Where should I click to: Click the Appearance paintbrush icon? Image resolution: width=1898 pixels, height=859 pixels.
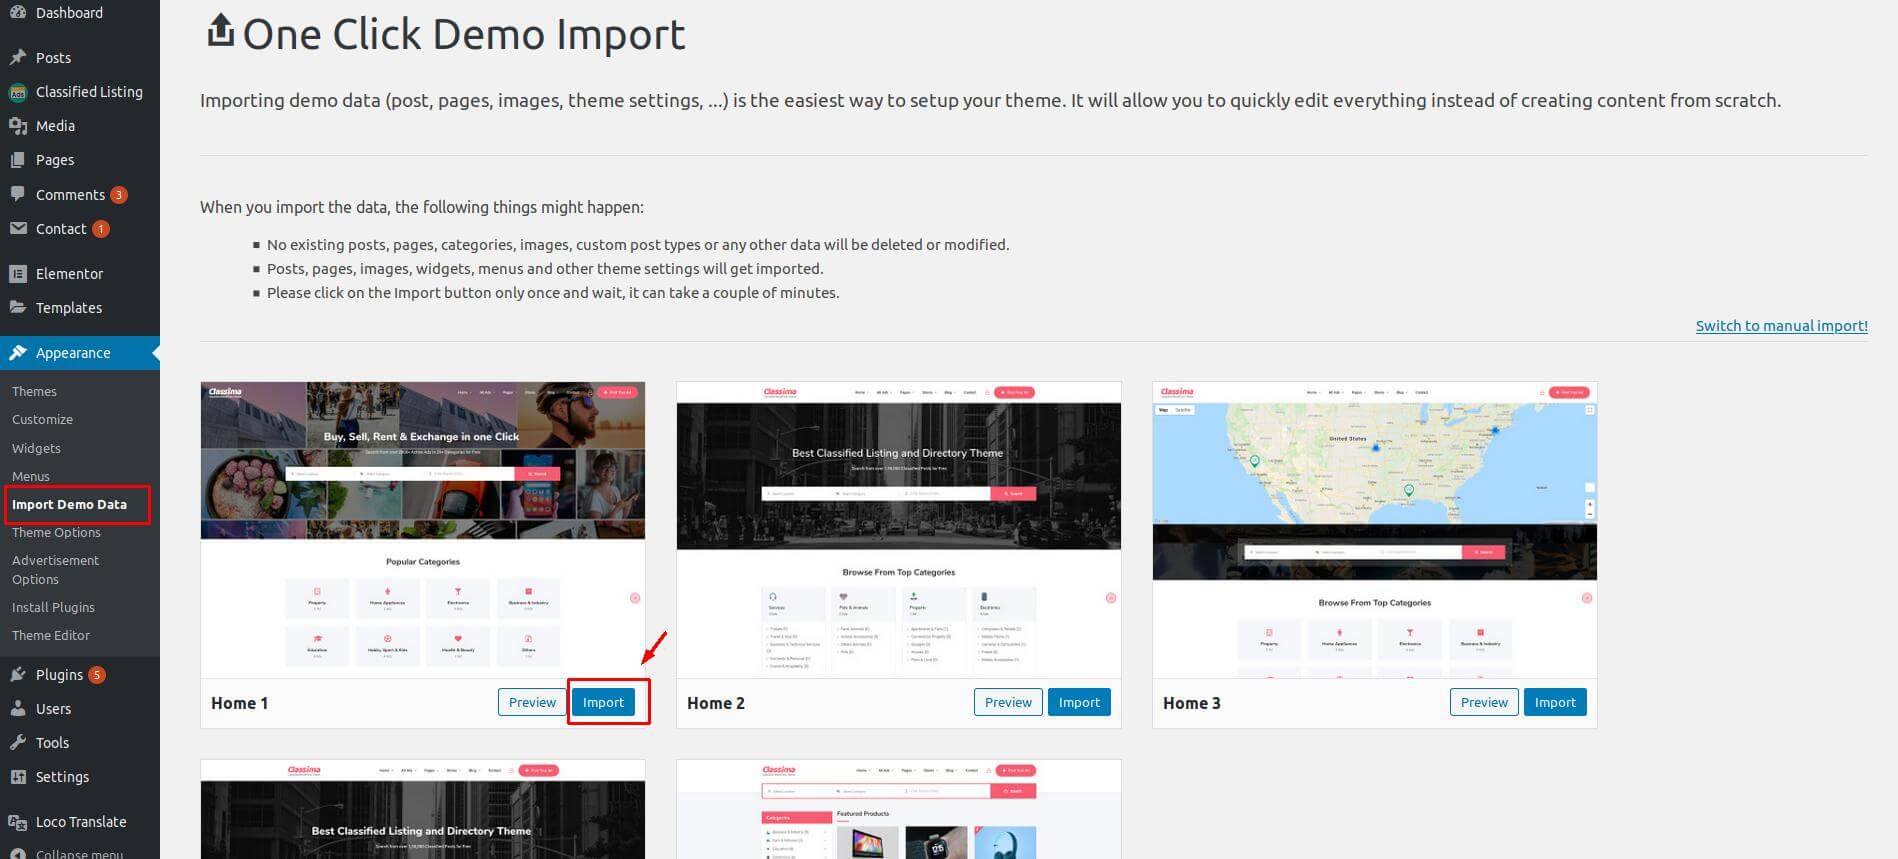pos(17,352)
